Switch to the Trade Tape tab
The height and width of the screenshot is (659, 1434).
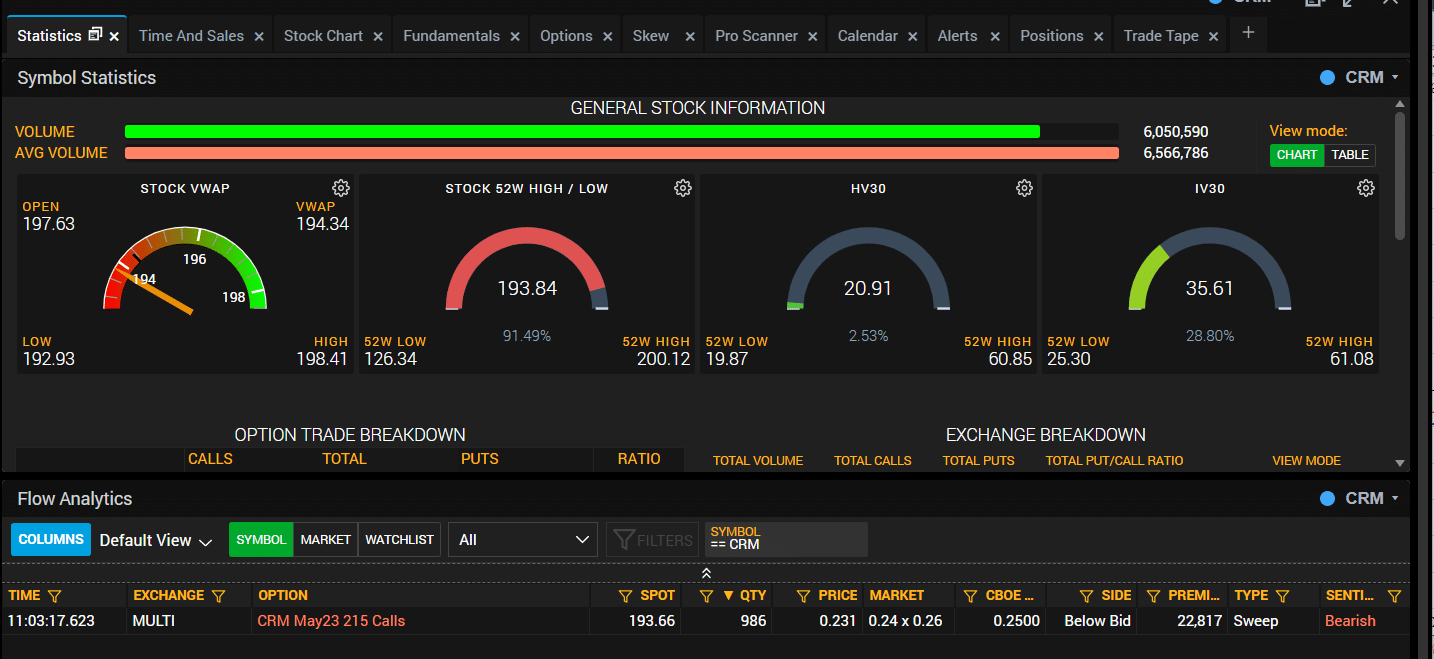1161,36
